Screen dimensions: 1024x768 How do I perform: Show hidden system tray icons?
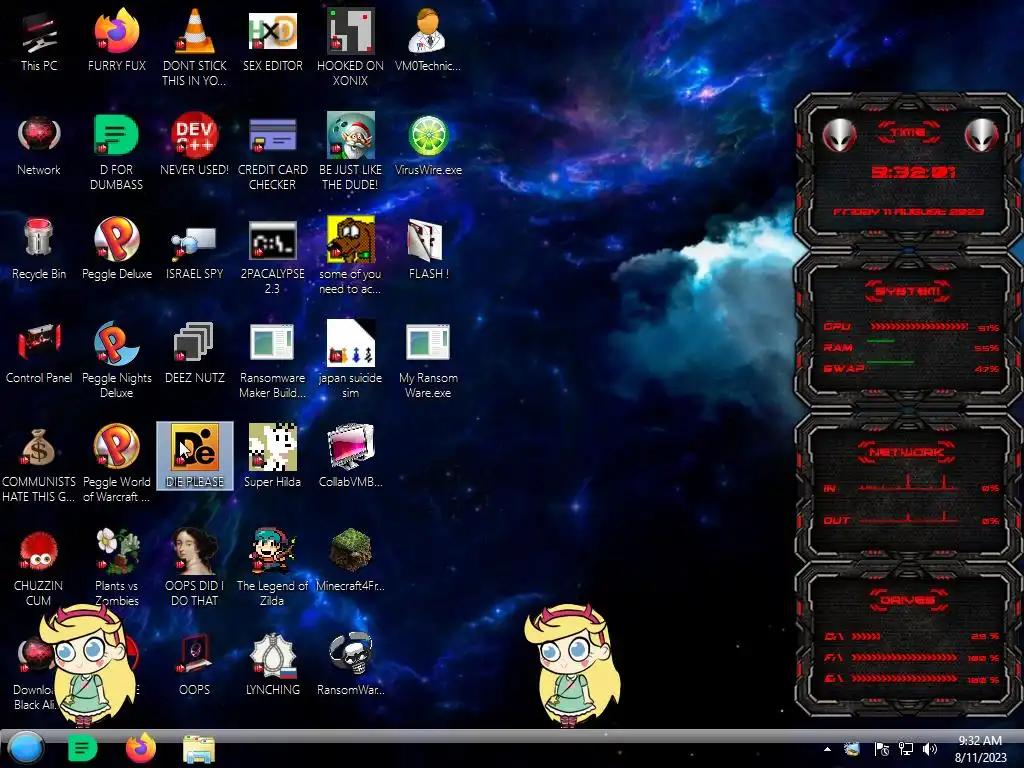click(827, 749)
